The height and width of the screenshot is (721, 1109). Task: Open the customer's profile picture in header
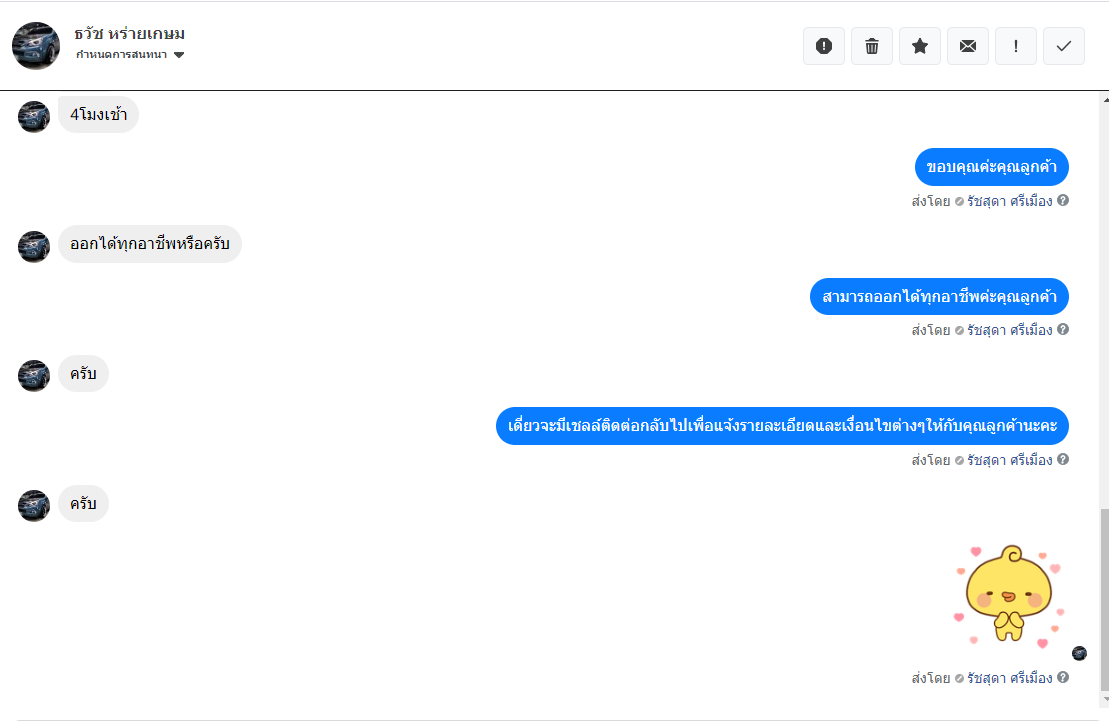36,46
